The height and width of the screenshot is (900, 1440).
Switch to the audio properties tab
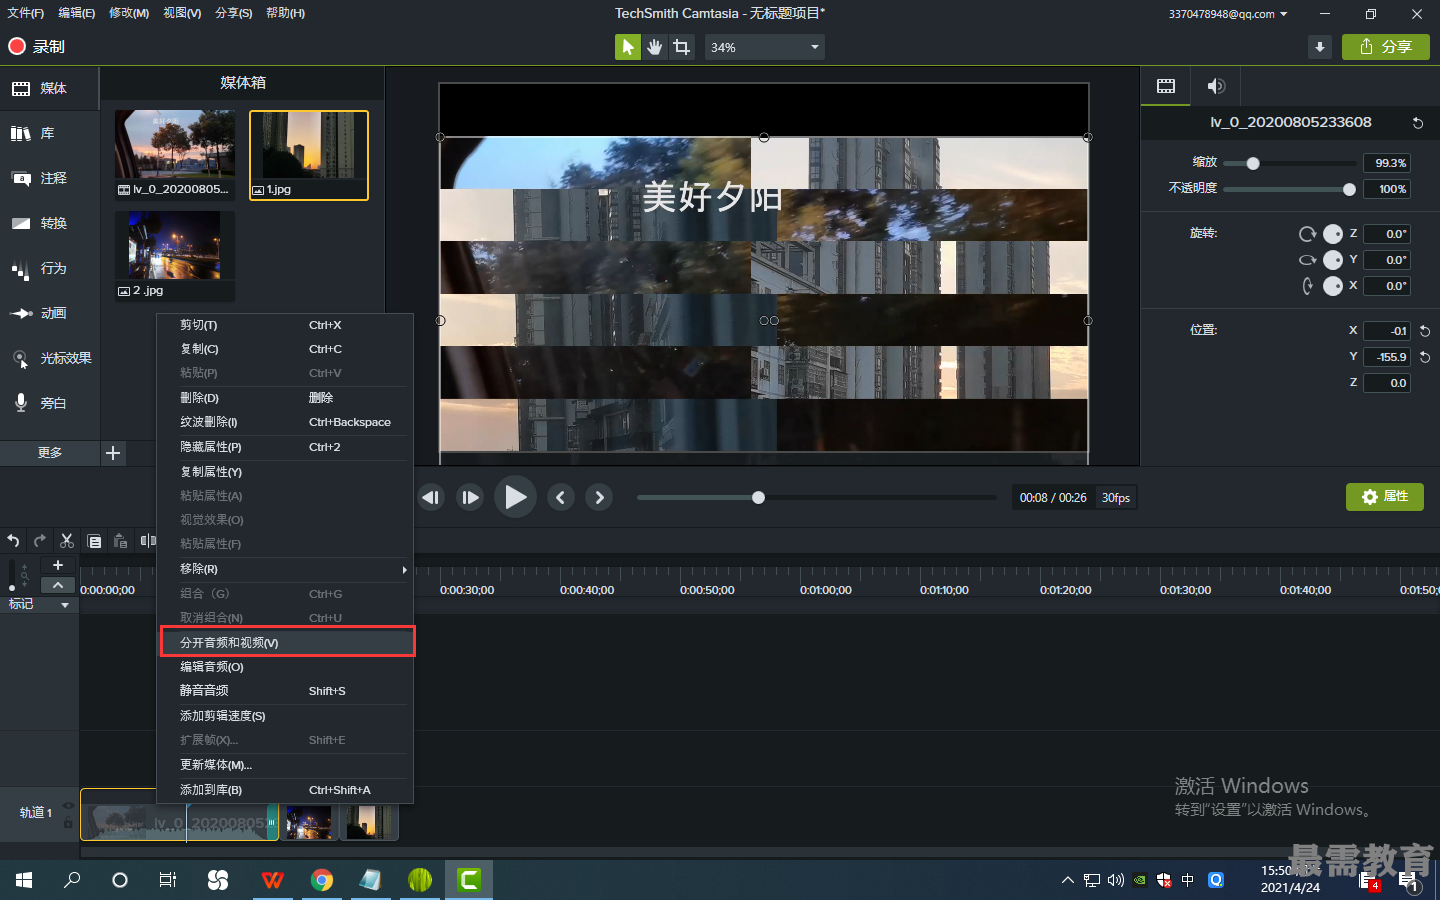(1216, 86)
